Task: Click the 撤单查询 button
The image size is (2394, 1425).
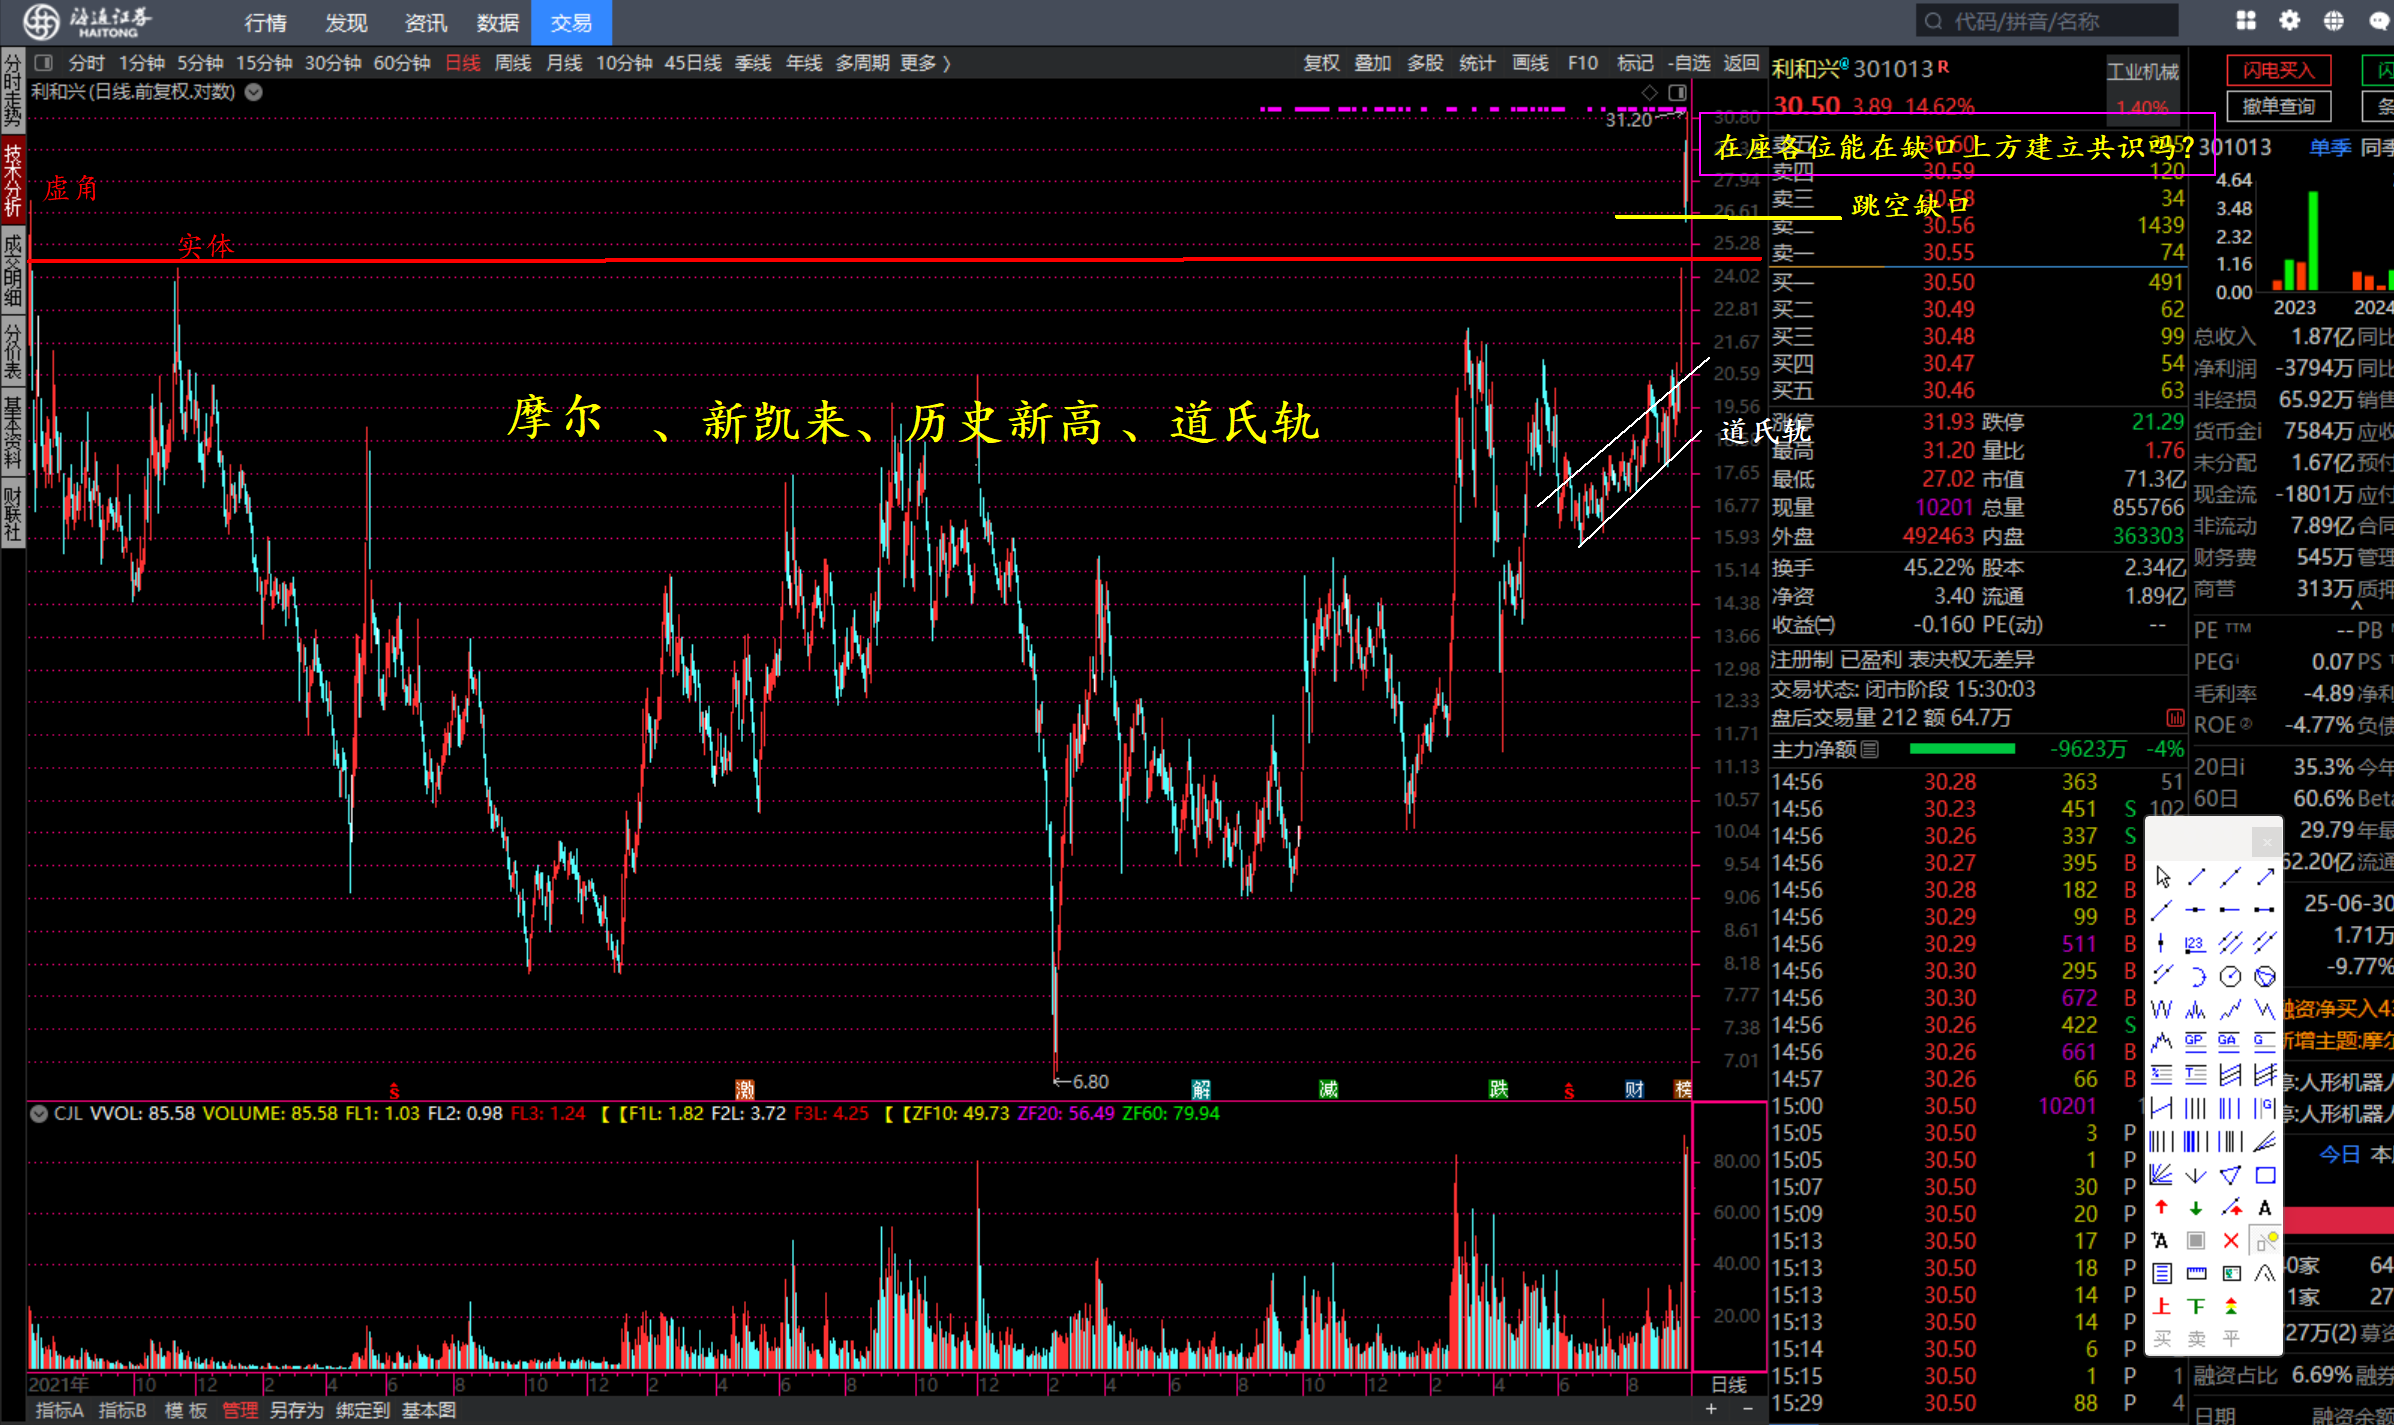Action: pyautogui.click(x=2278, y=106)
